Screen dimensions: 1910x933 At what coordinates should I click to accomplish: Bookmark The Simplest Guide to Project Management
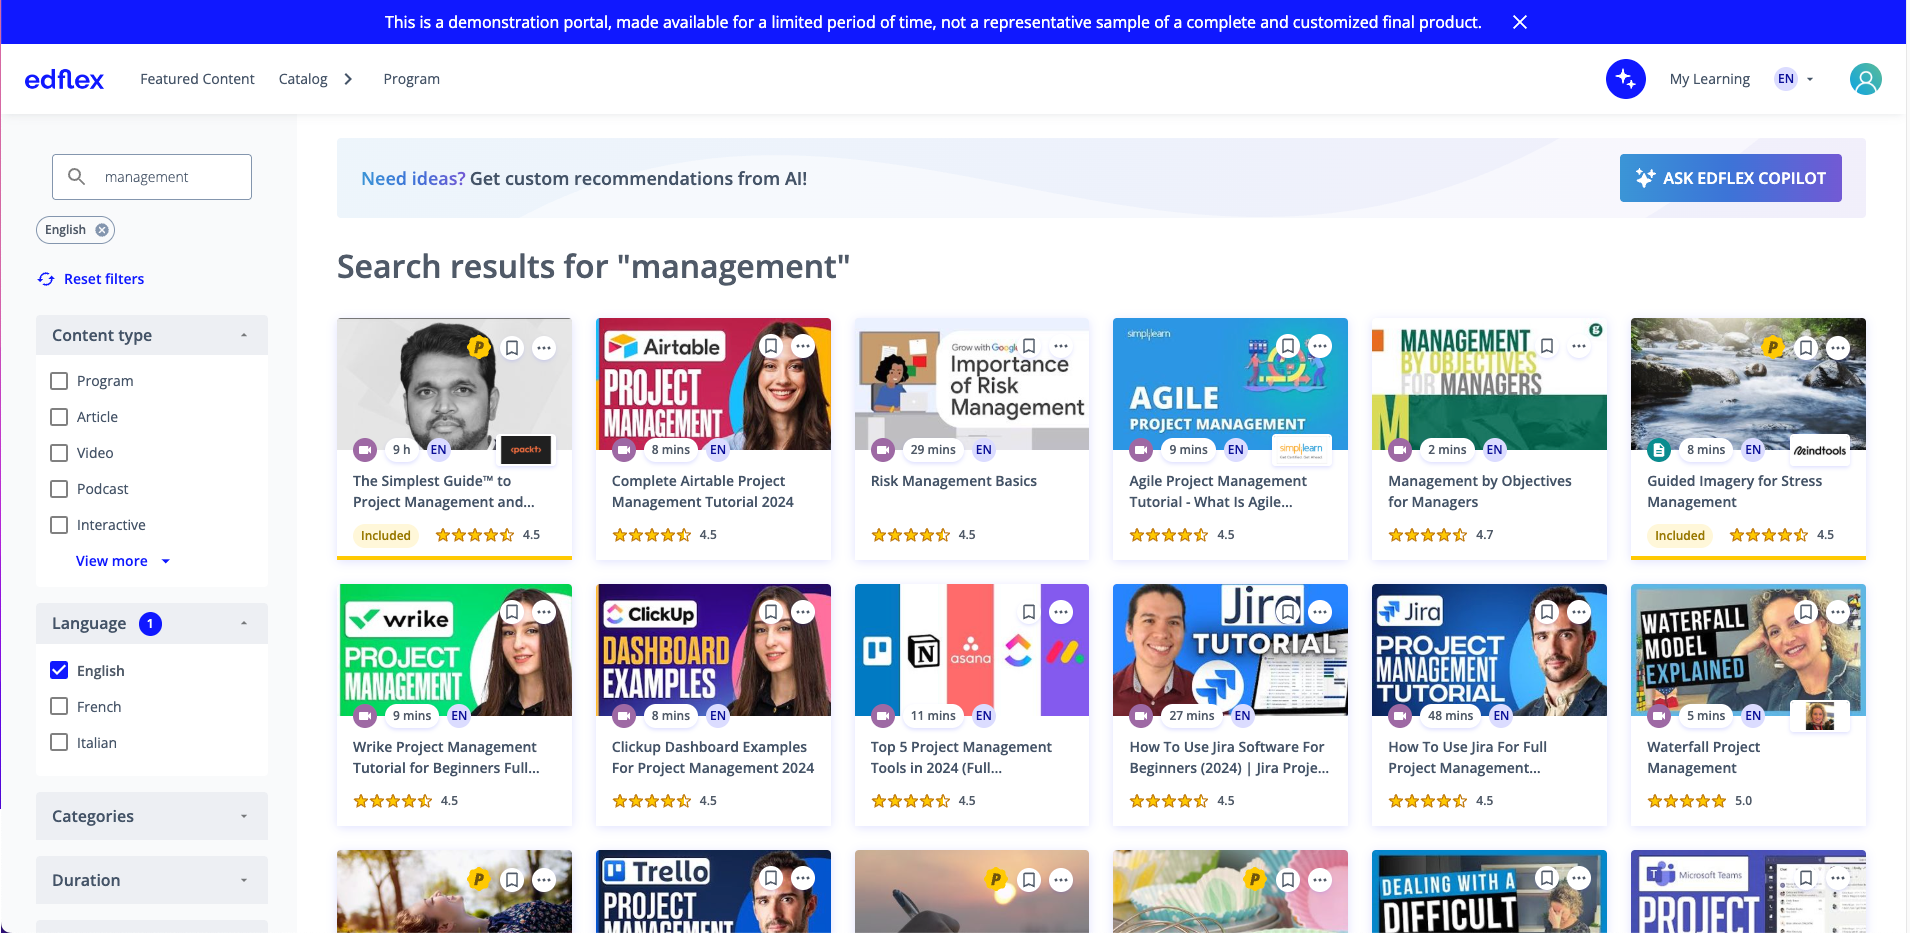512,348
